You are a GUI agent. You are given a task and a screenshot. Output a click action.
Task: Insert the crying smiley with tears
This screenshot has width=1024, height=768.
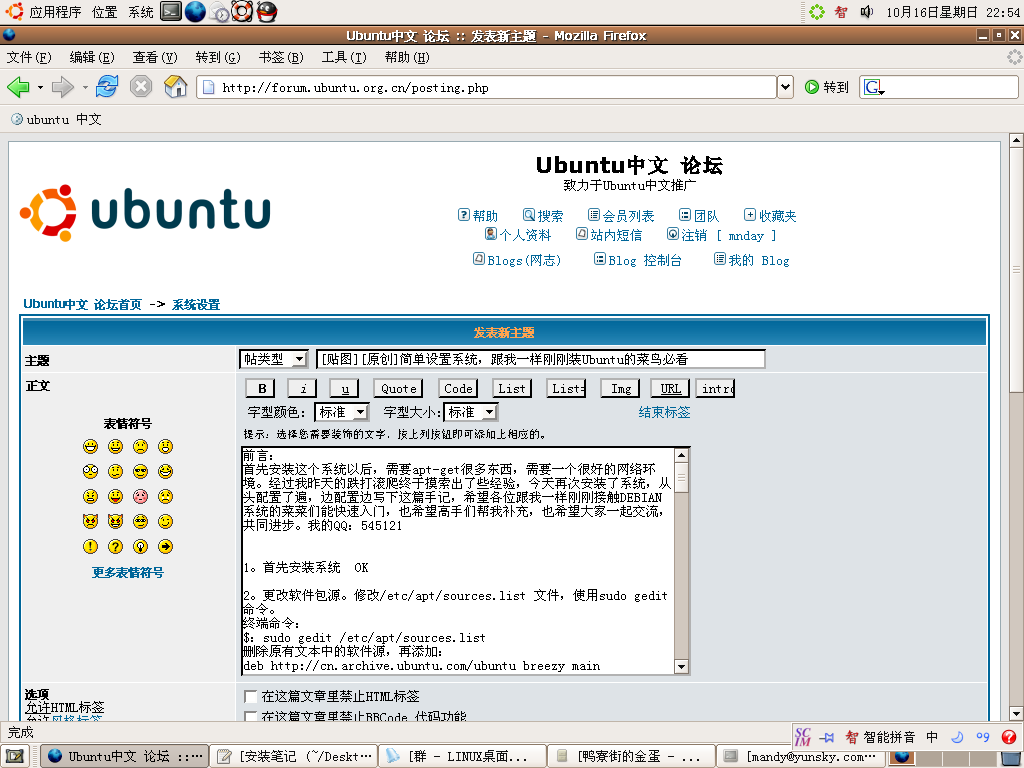[166, 496]
